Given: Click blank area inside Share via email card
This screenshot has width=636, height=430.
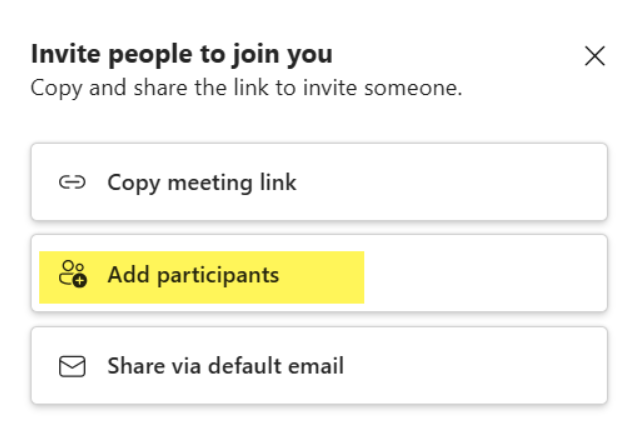Looking at the screenshot, I should (480, 366).
